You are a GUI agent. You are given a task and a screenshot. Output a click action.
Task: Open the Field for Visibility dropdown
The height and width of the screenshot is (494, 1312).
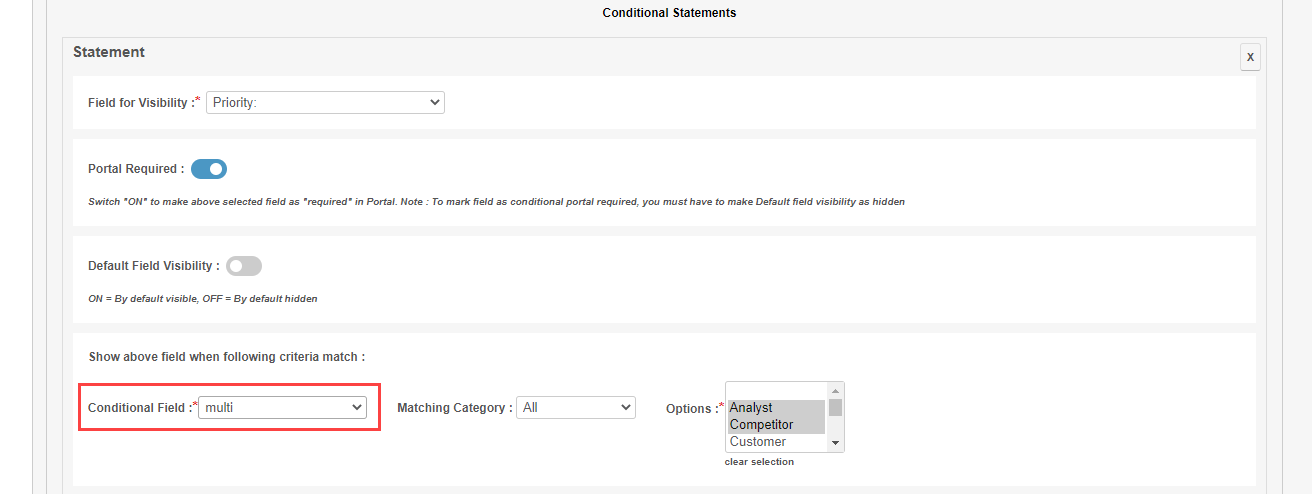point(325,102)
